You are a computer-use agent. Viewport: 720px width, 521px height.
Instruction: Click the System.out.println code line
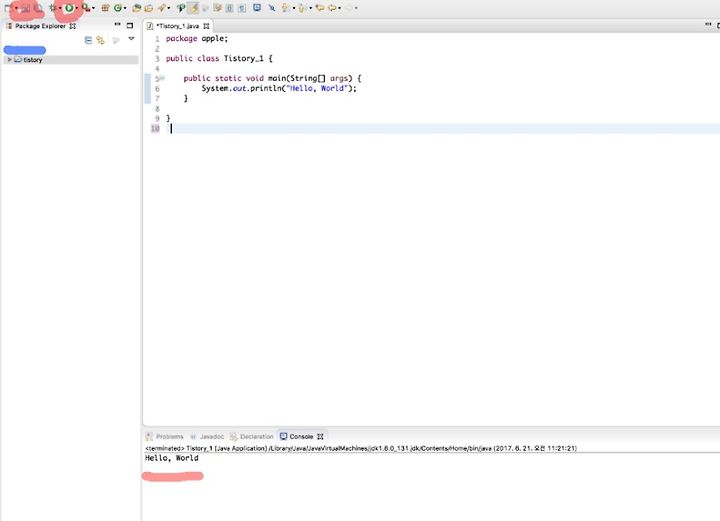coord(279,88)
